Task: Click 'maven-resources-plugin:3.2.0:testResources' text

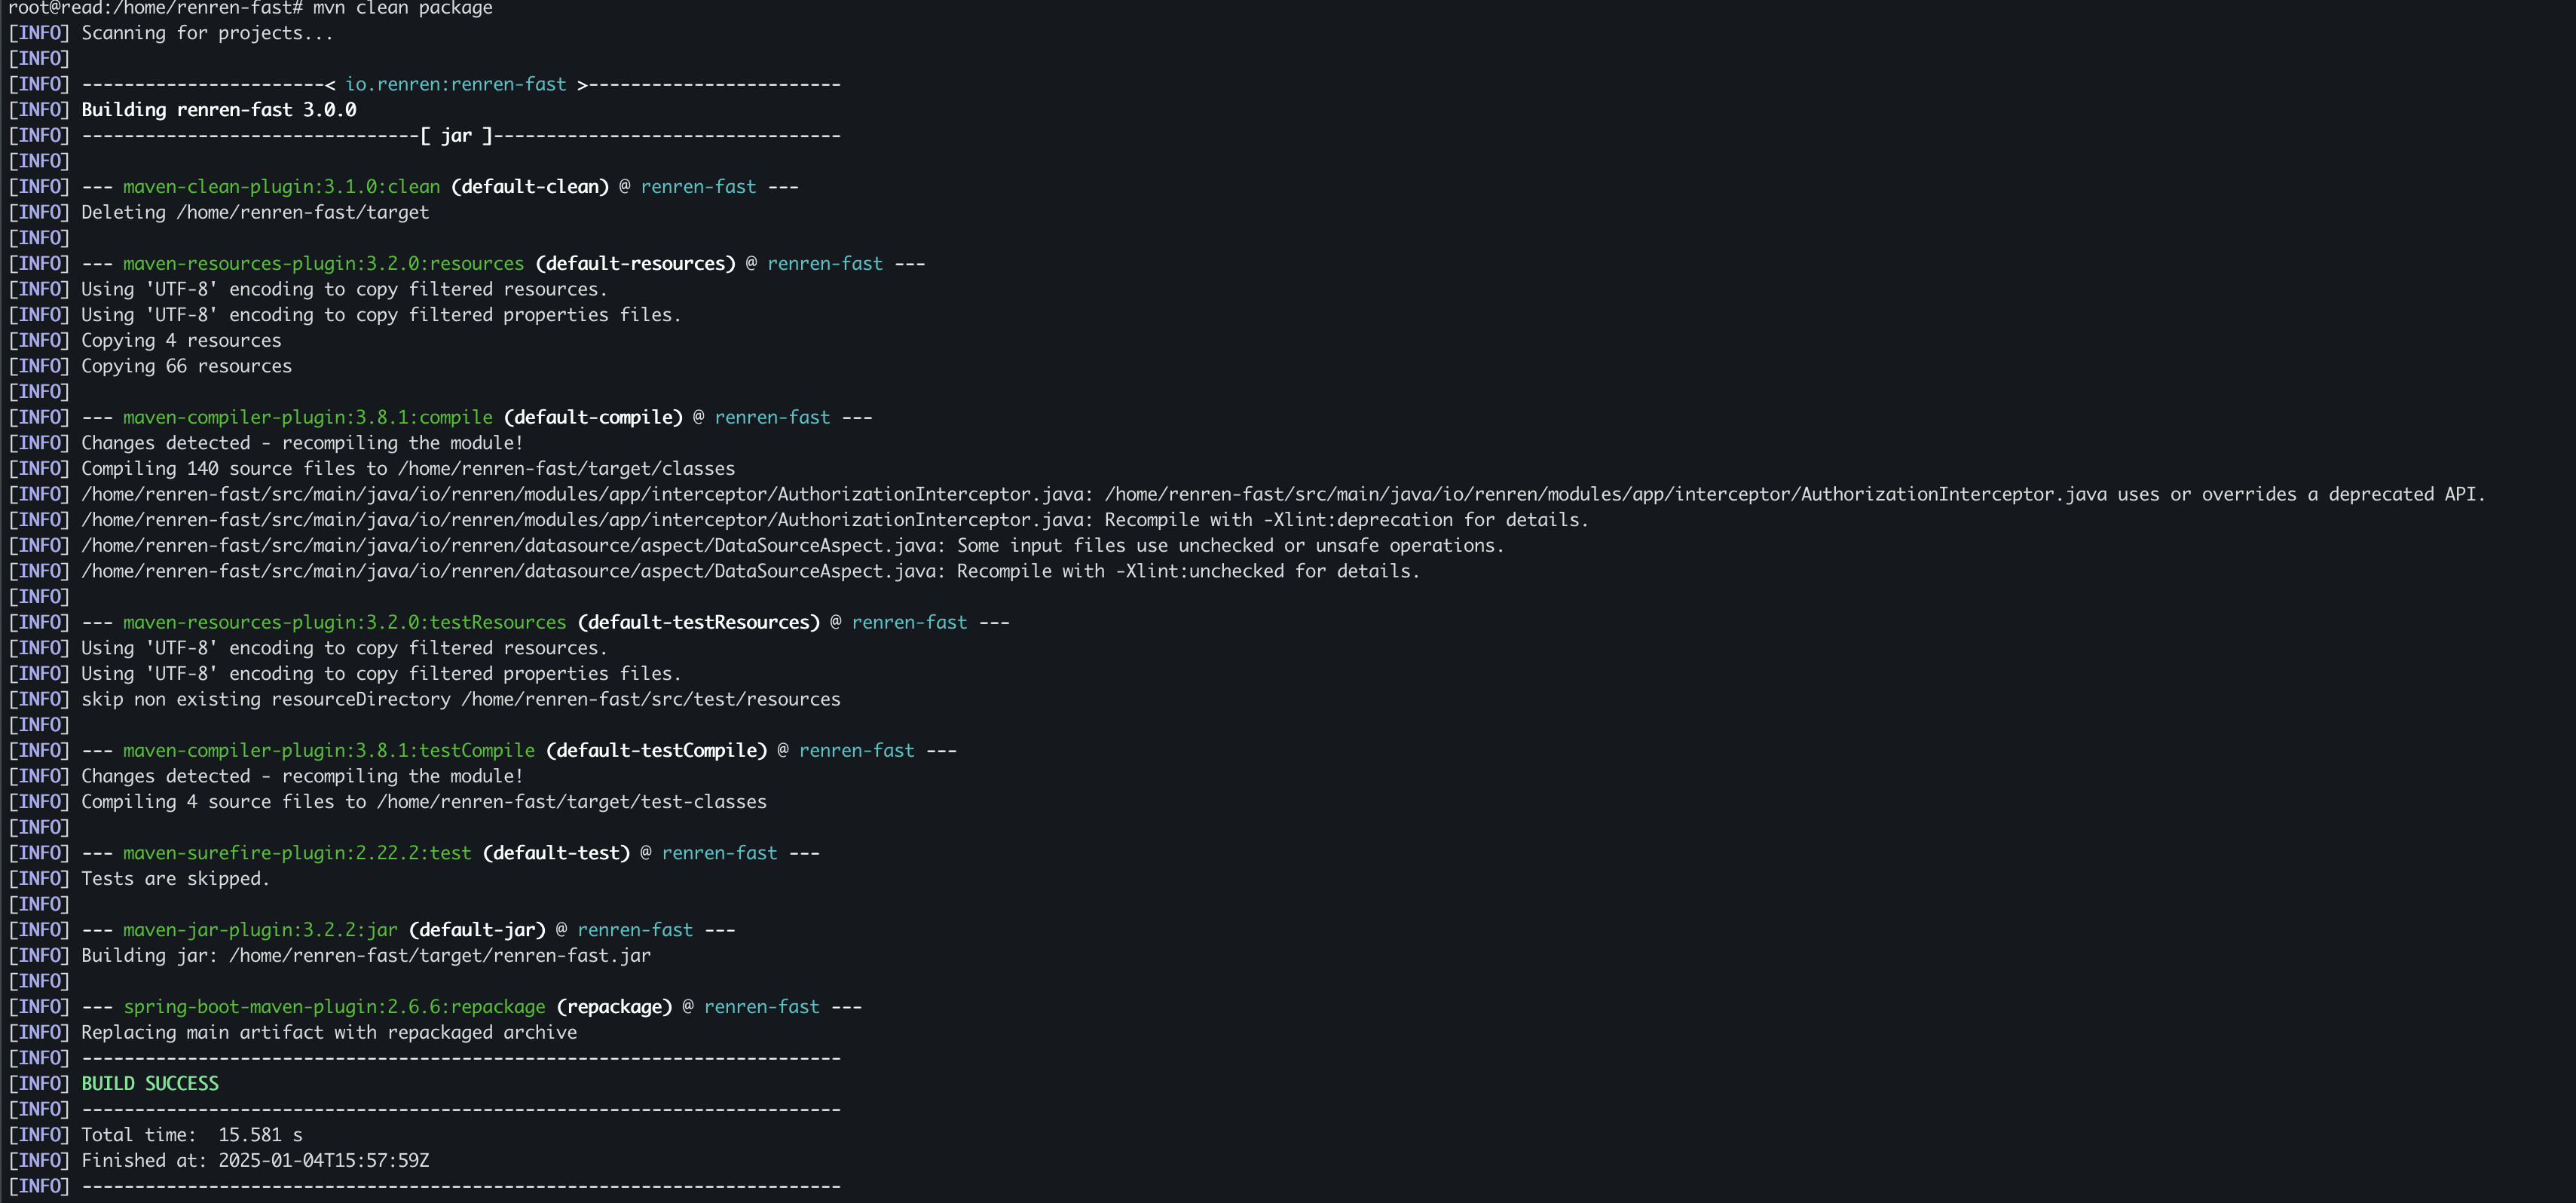Action: [x=344, y=622]
